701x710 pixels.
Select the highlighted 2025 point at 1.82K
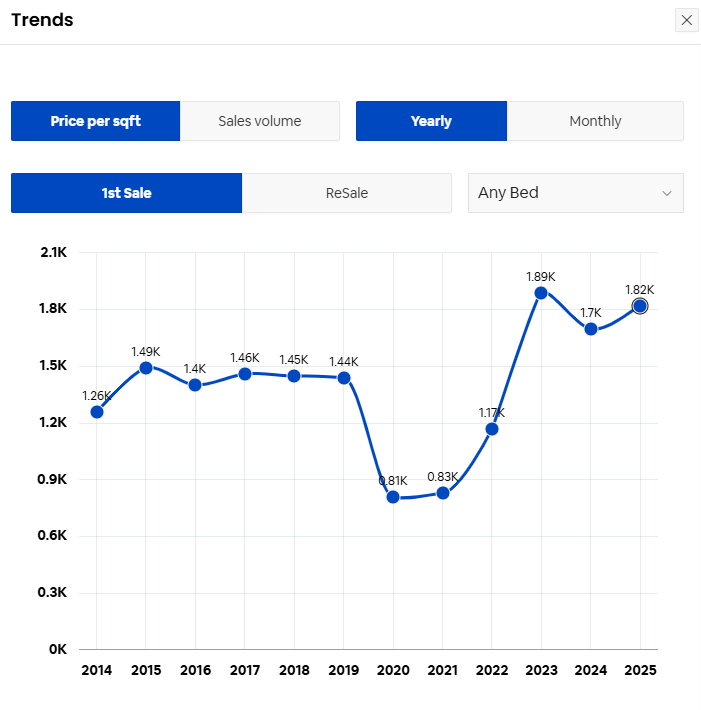click(x=640, y=306)
